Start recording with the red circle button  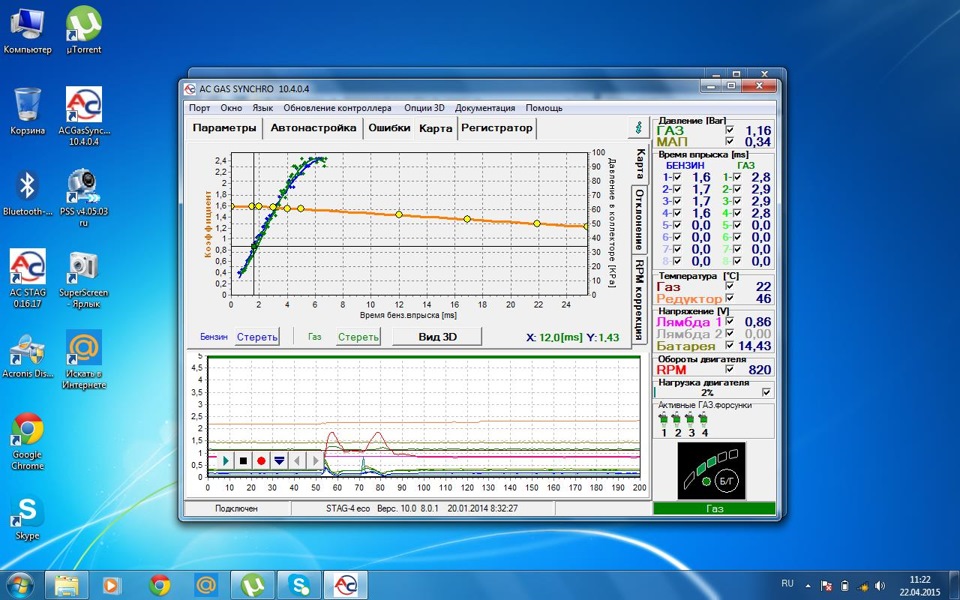point(261,460)
